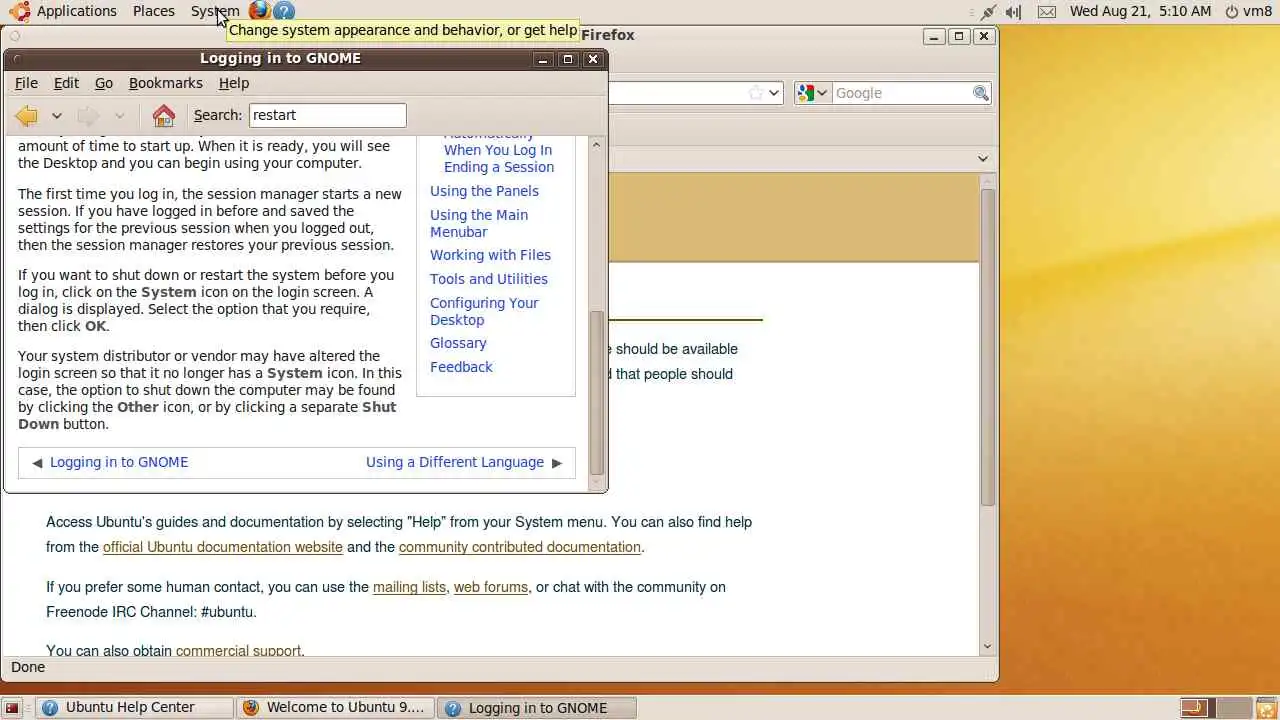Click the help window scrollbar up arrow

click(x=597, y=144)
